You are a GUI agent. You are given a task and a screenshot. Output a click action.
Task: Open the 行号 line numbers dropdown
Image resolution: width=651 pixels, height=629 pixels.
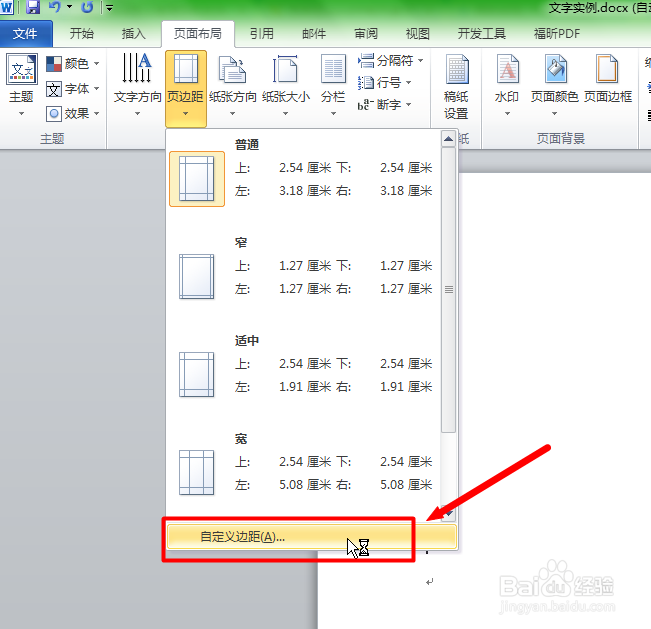click(x=384, y=83)
